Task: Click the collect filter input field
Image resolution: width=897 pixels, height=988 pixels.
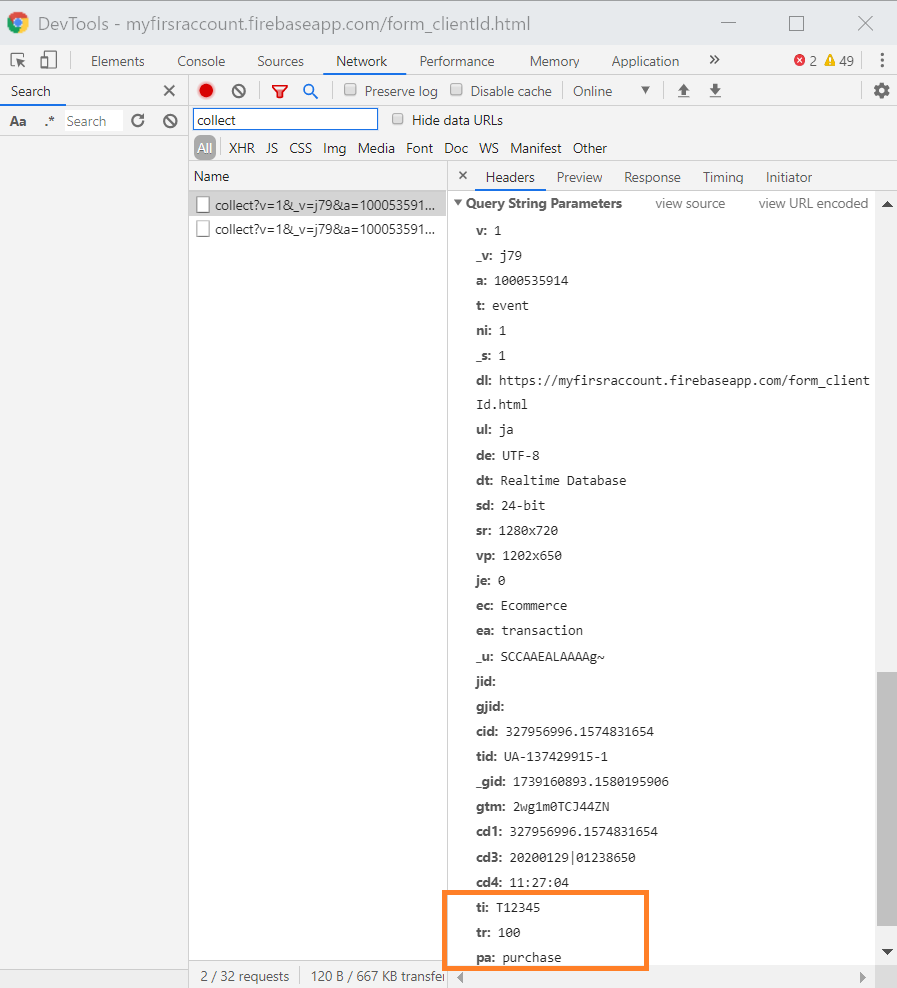Action: (285, 120)
